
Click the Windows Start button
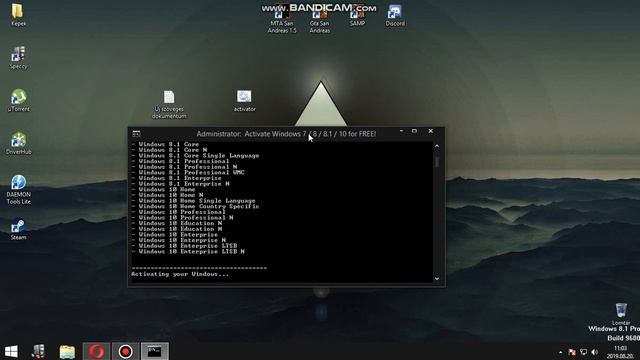tap(11, 351)
